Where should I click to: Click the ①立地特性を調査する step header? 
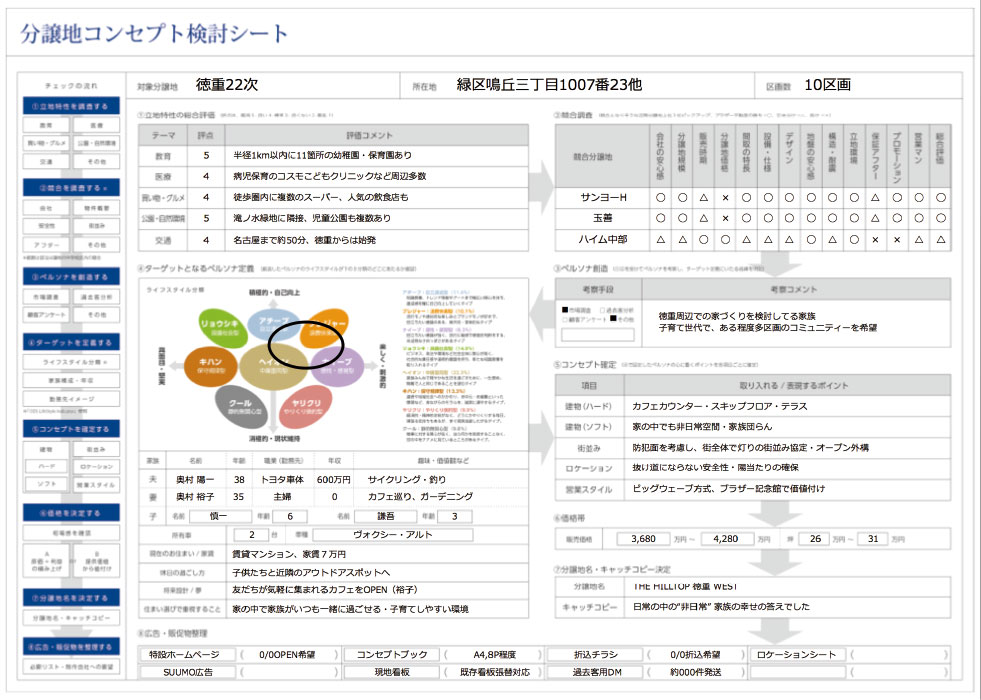point(71,106)
